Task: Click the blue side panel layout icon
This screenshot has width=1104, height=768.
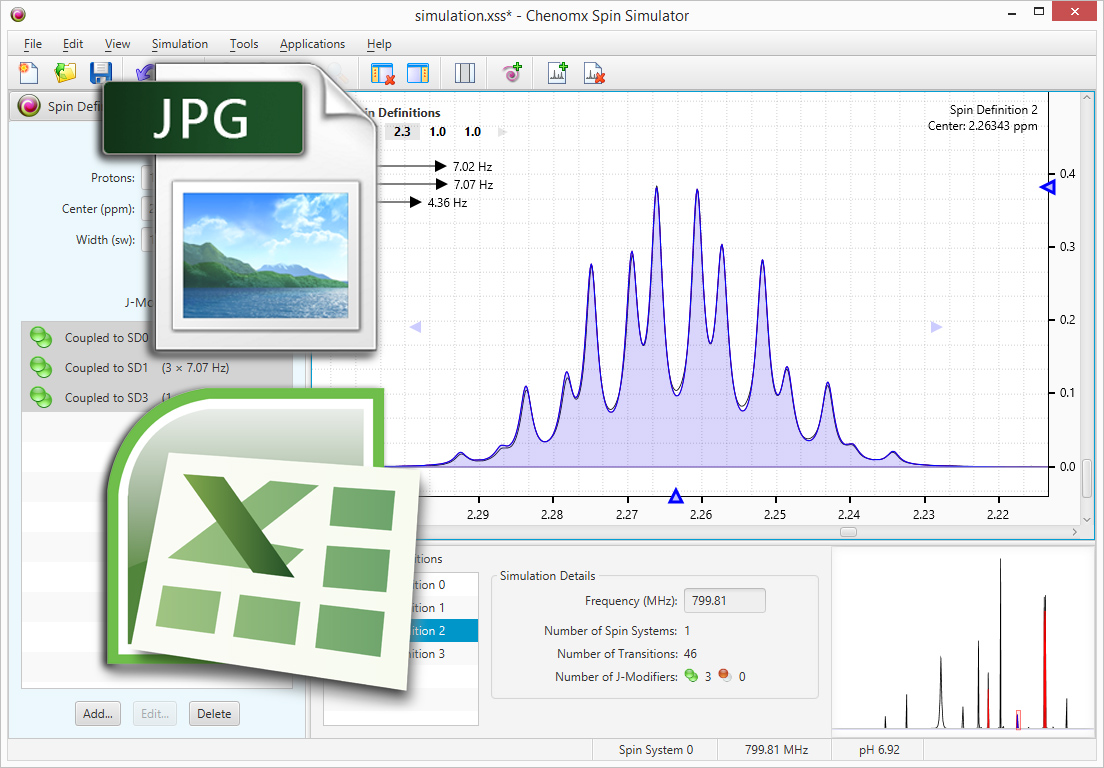Action: 418,73
